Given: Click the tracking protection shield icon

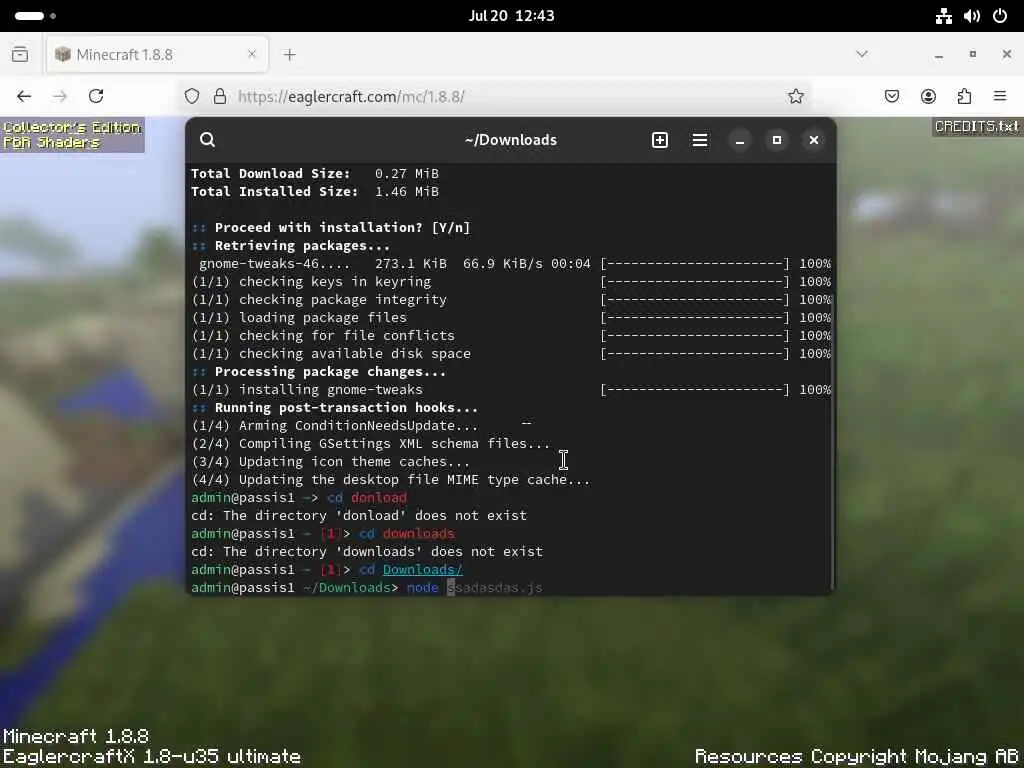Looking at the screenshot, I should click(191, 97).
